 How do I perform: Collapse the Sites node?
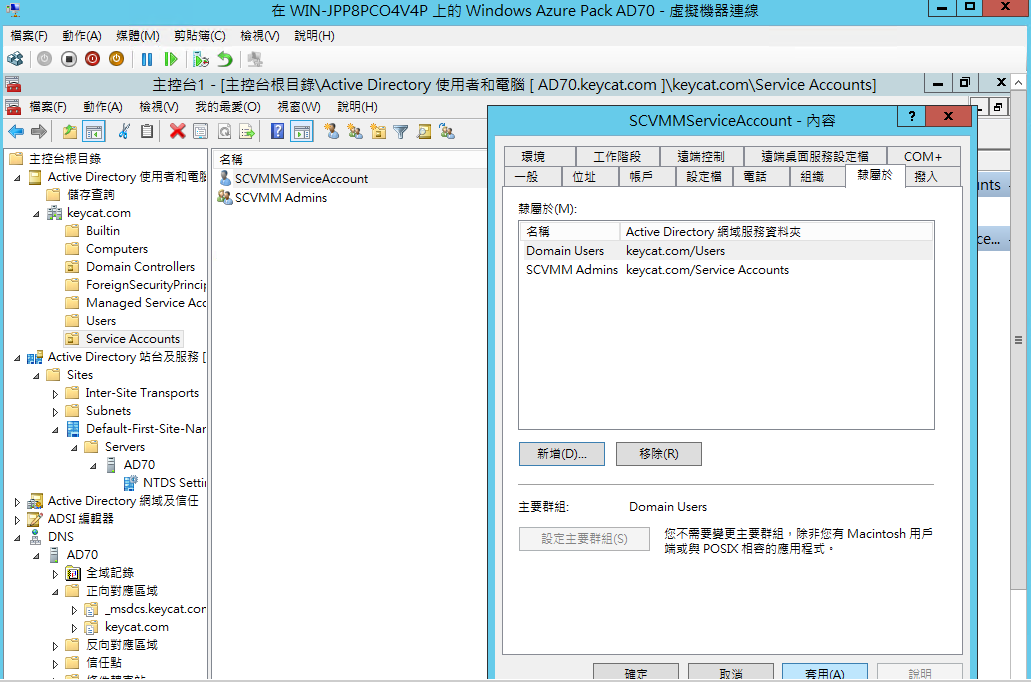tap(37, 376)
